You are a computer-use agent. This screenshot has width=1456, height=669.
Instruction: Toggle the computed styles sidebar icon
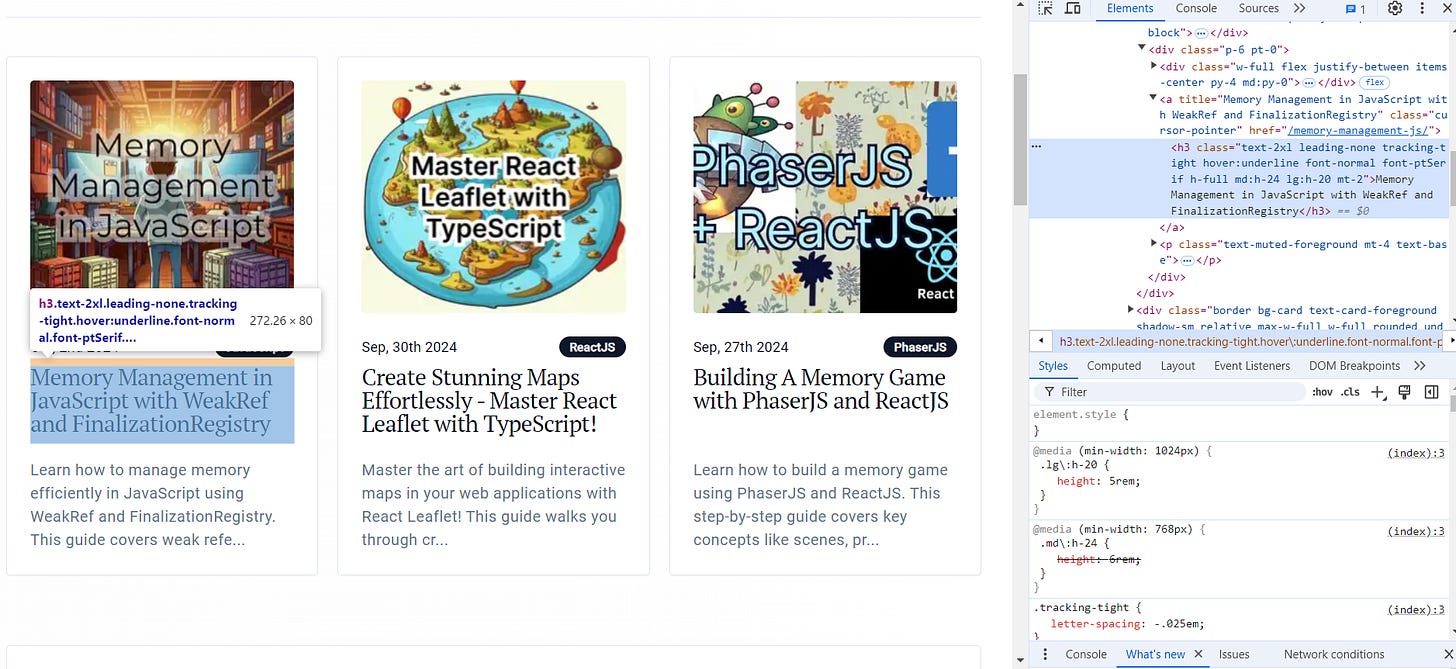pos(1431,392)
